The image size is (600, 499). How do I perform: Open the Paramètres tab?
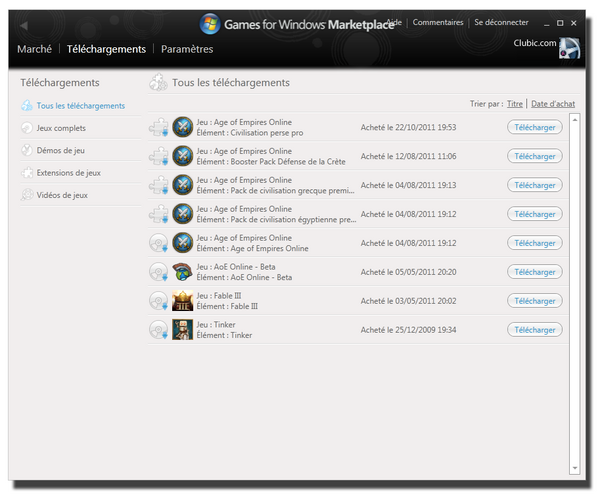coord(187,49)
